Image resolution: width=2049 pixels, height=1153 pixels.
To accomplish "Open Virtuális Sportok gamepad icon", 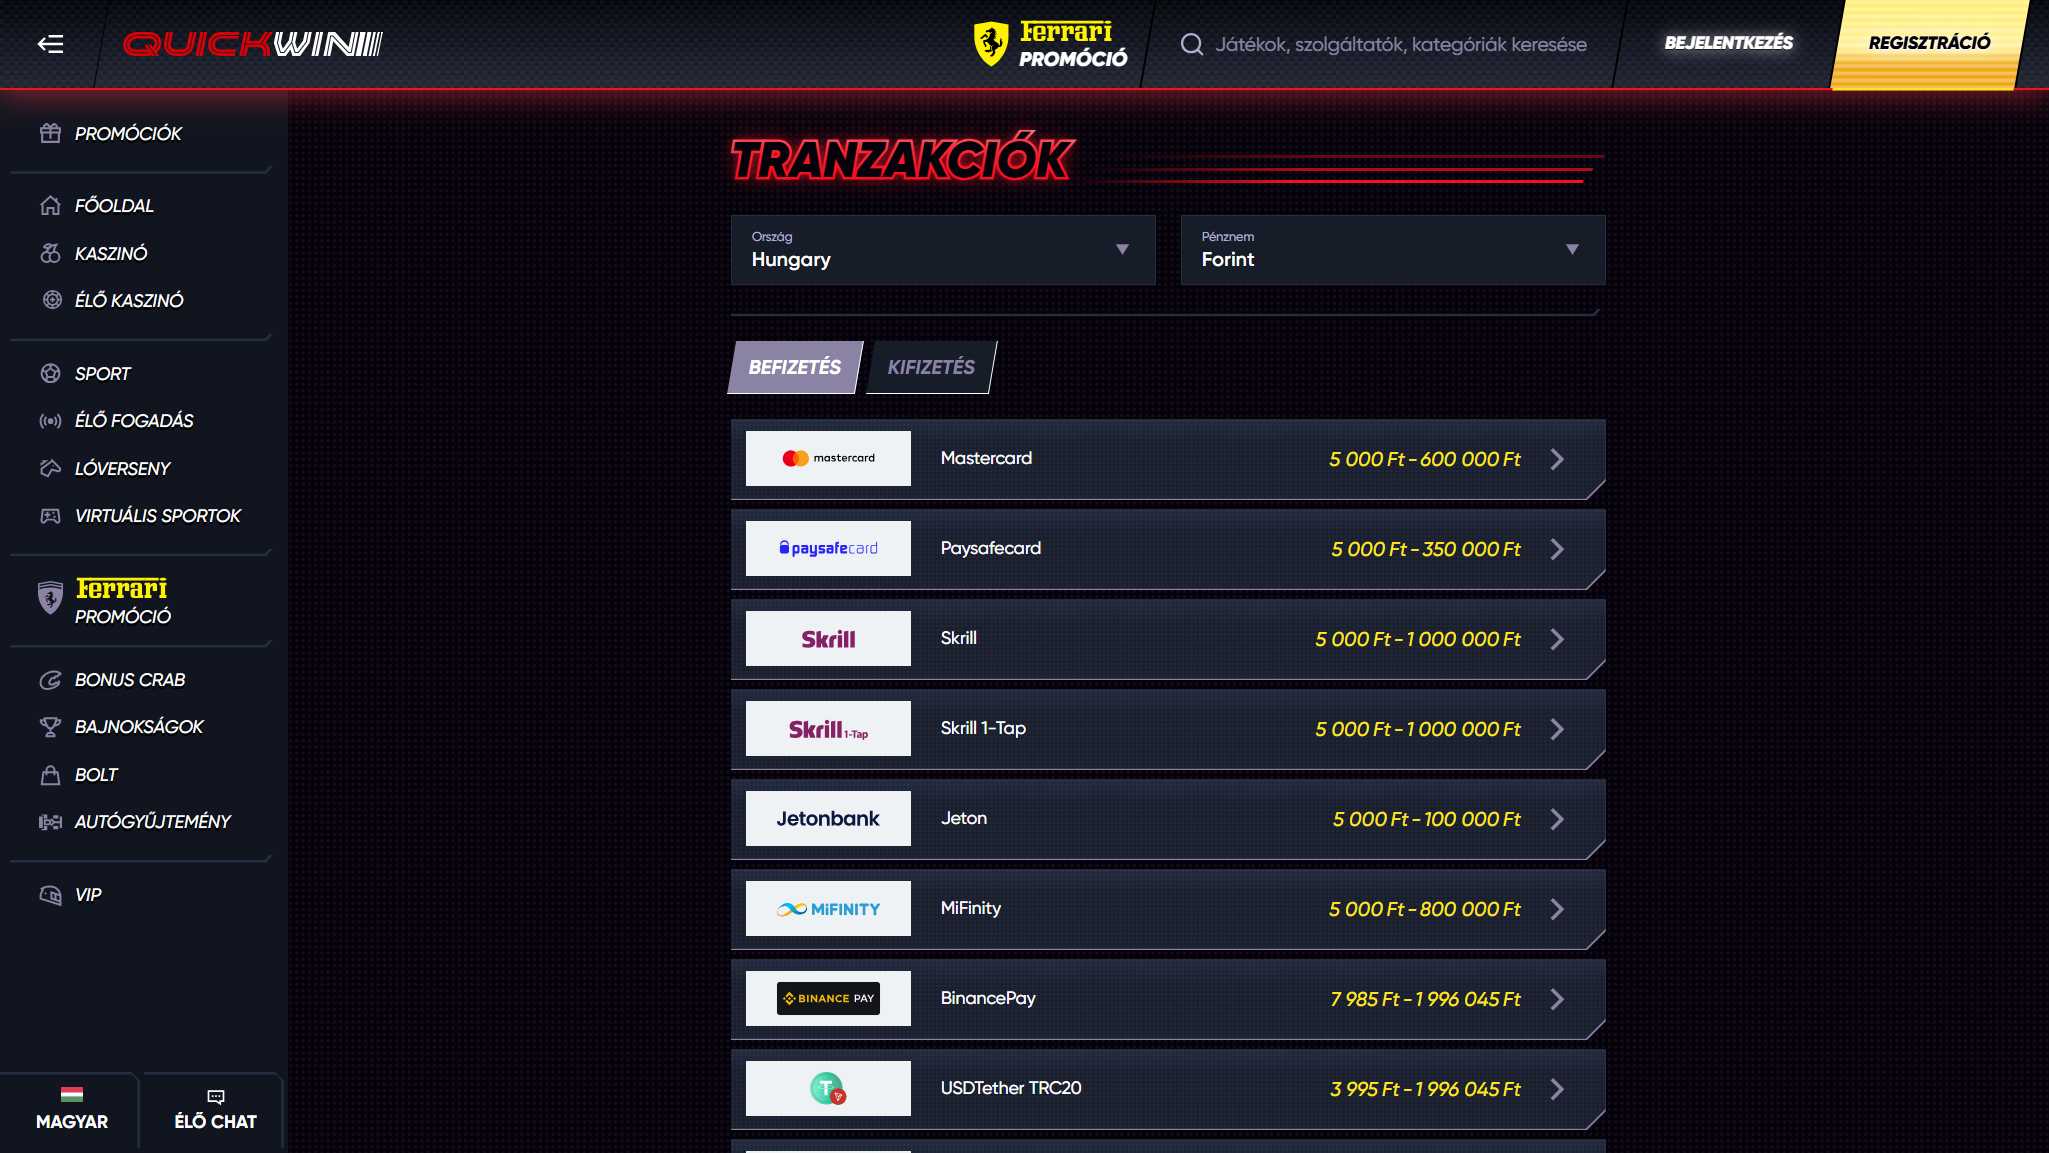I will tap(51, 515).
